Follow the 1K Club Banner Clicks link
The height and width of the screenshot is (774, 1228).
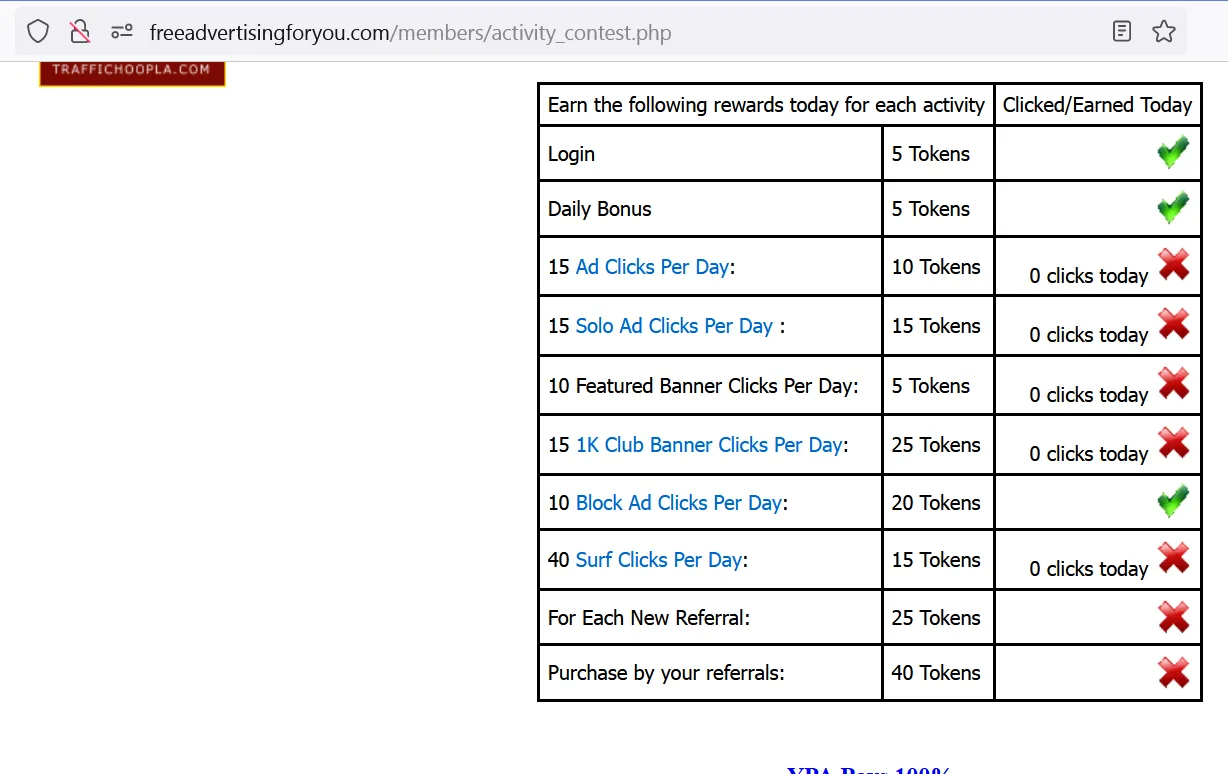709,445
